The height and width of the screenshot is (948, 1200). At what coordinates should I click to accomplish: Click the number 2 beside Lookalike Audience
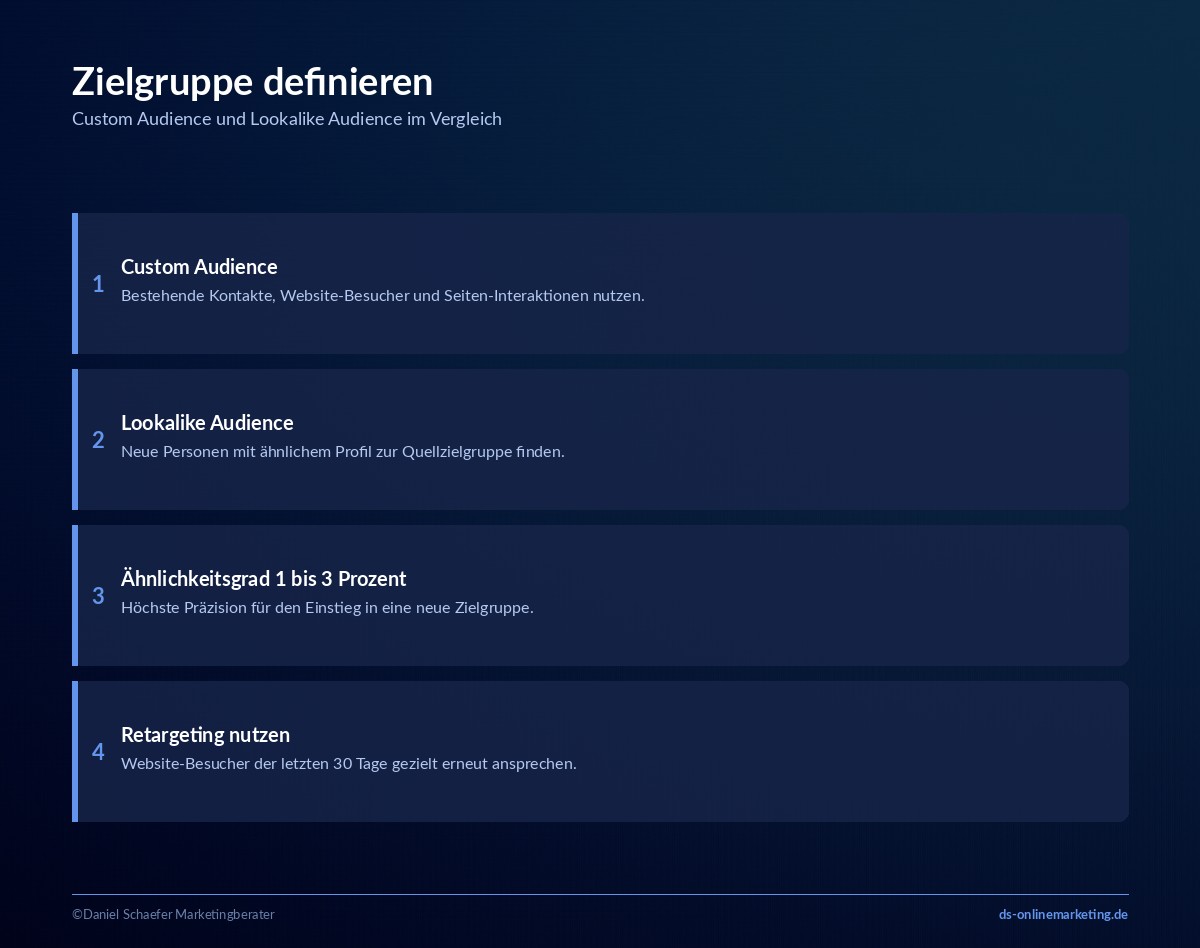98,440
